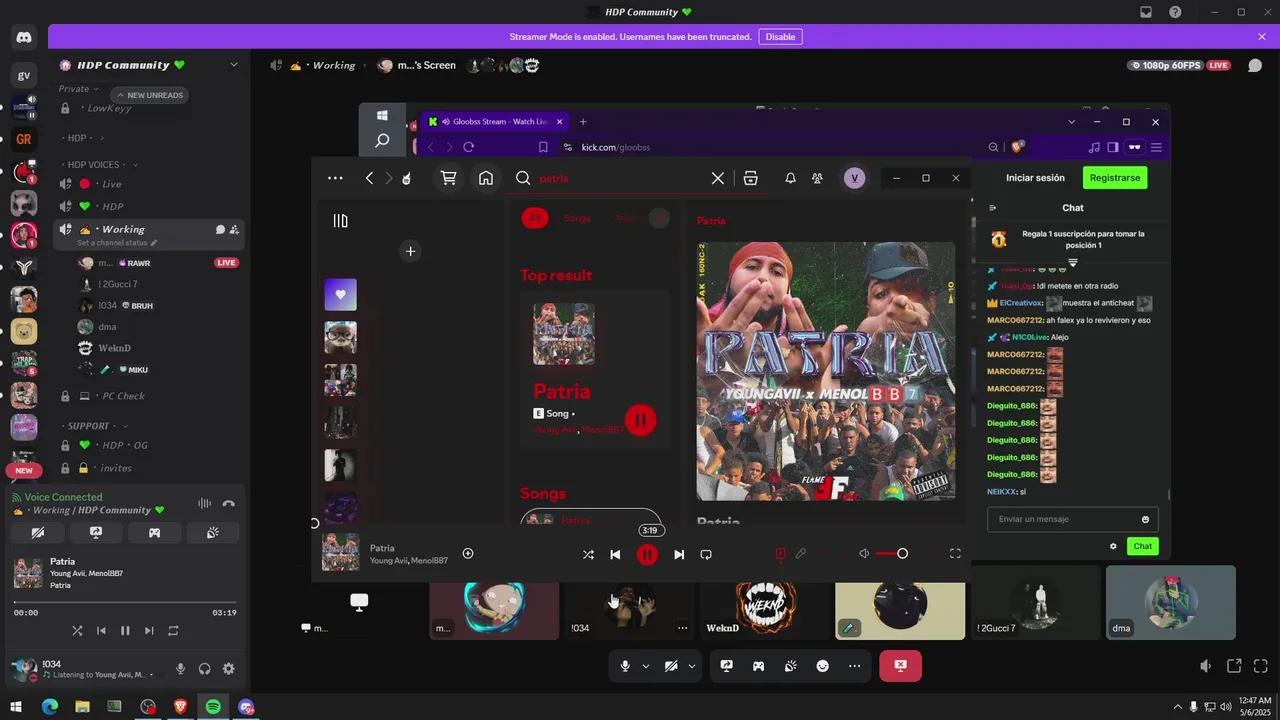1280x720 pixels.
Task: Adjust stream volume speaker icon
Action: pos(1207,666)
